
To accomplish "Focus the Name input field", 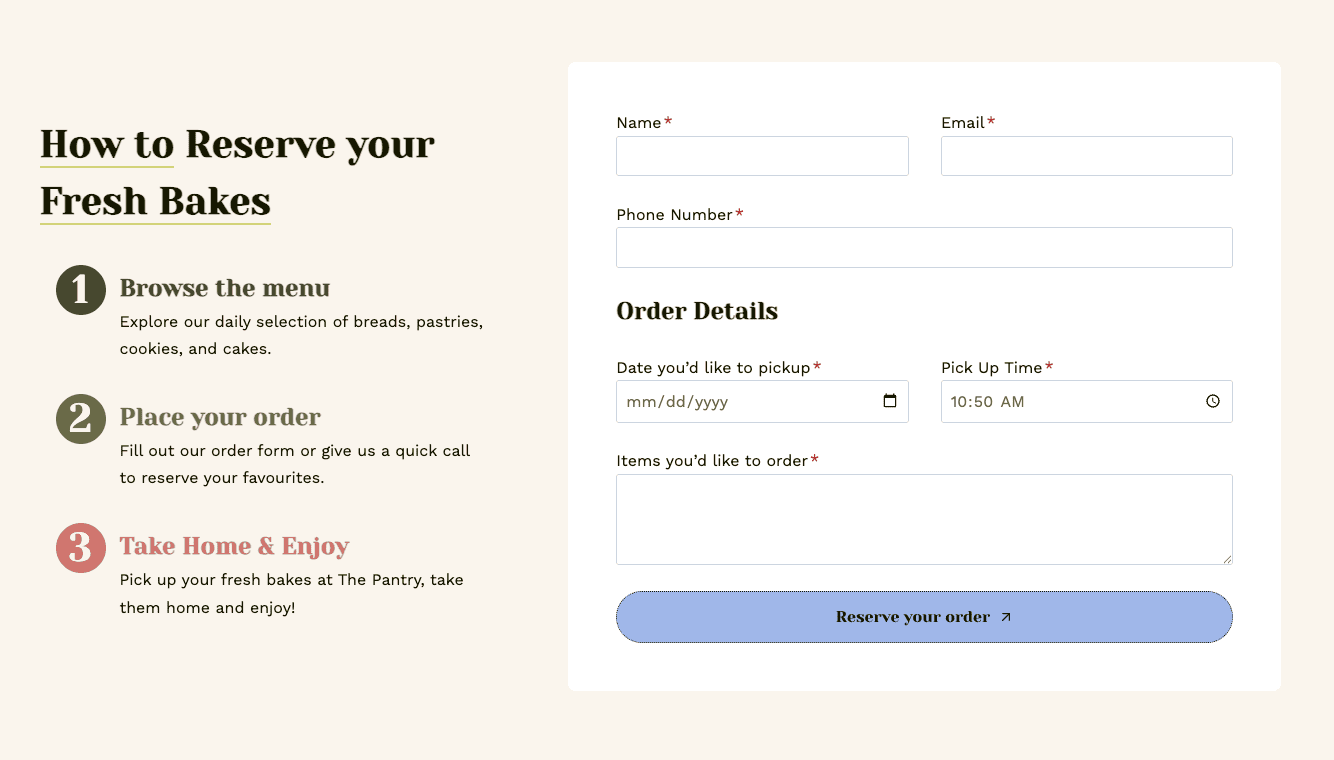I will click(762, 156).
